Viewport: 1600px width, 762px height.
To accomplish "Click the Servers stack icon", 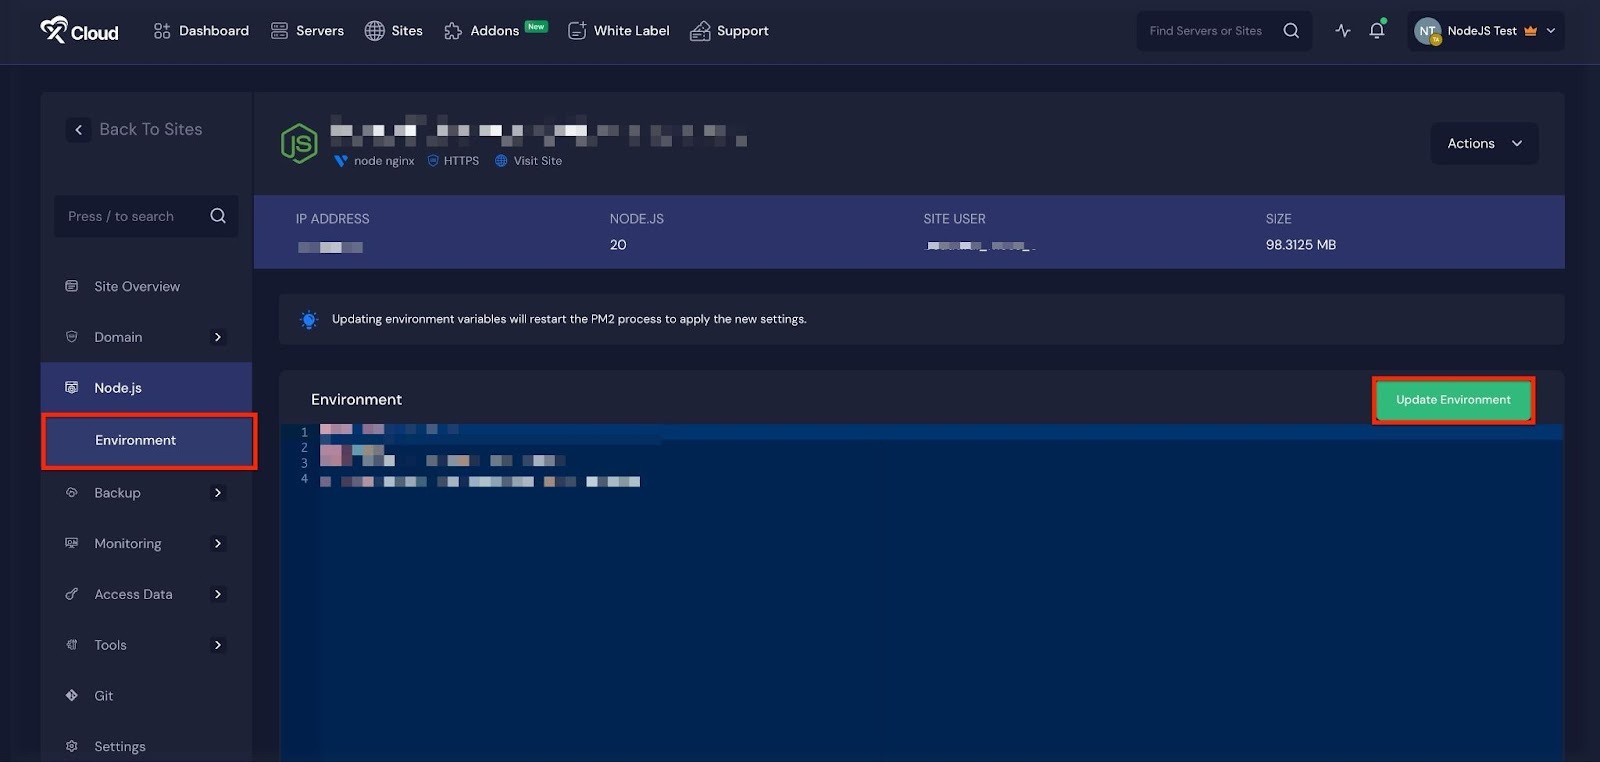I will [x=279, y=31].
